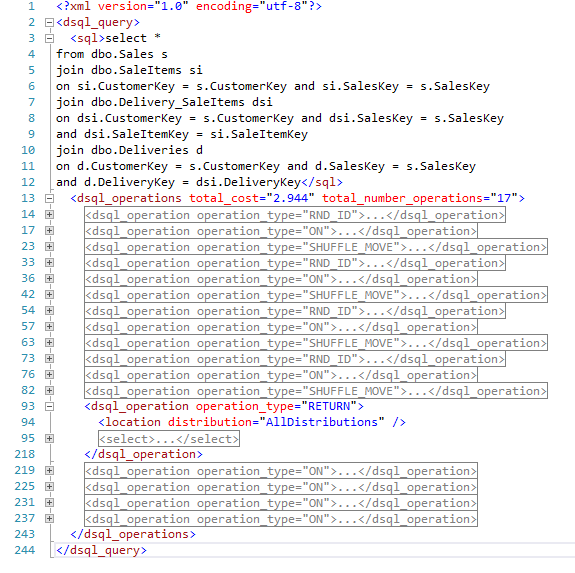Expand the ON operation on line 219

[49, 471]
